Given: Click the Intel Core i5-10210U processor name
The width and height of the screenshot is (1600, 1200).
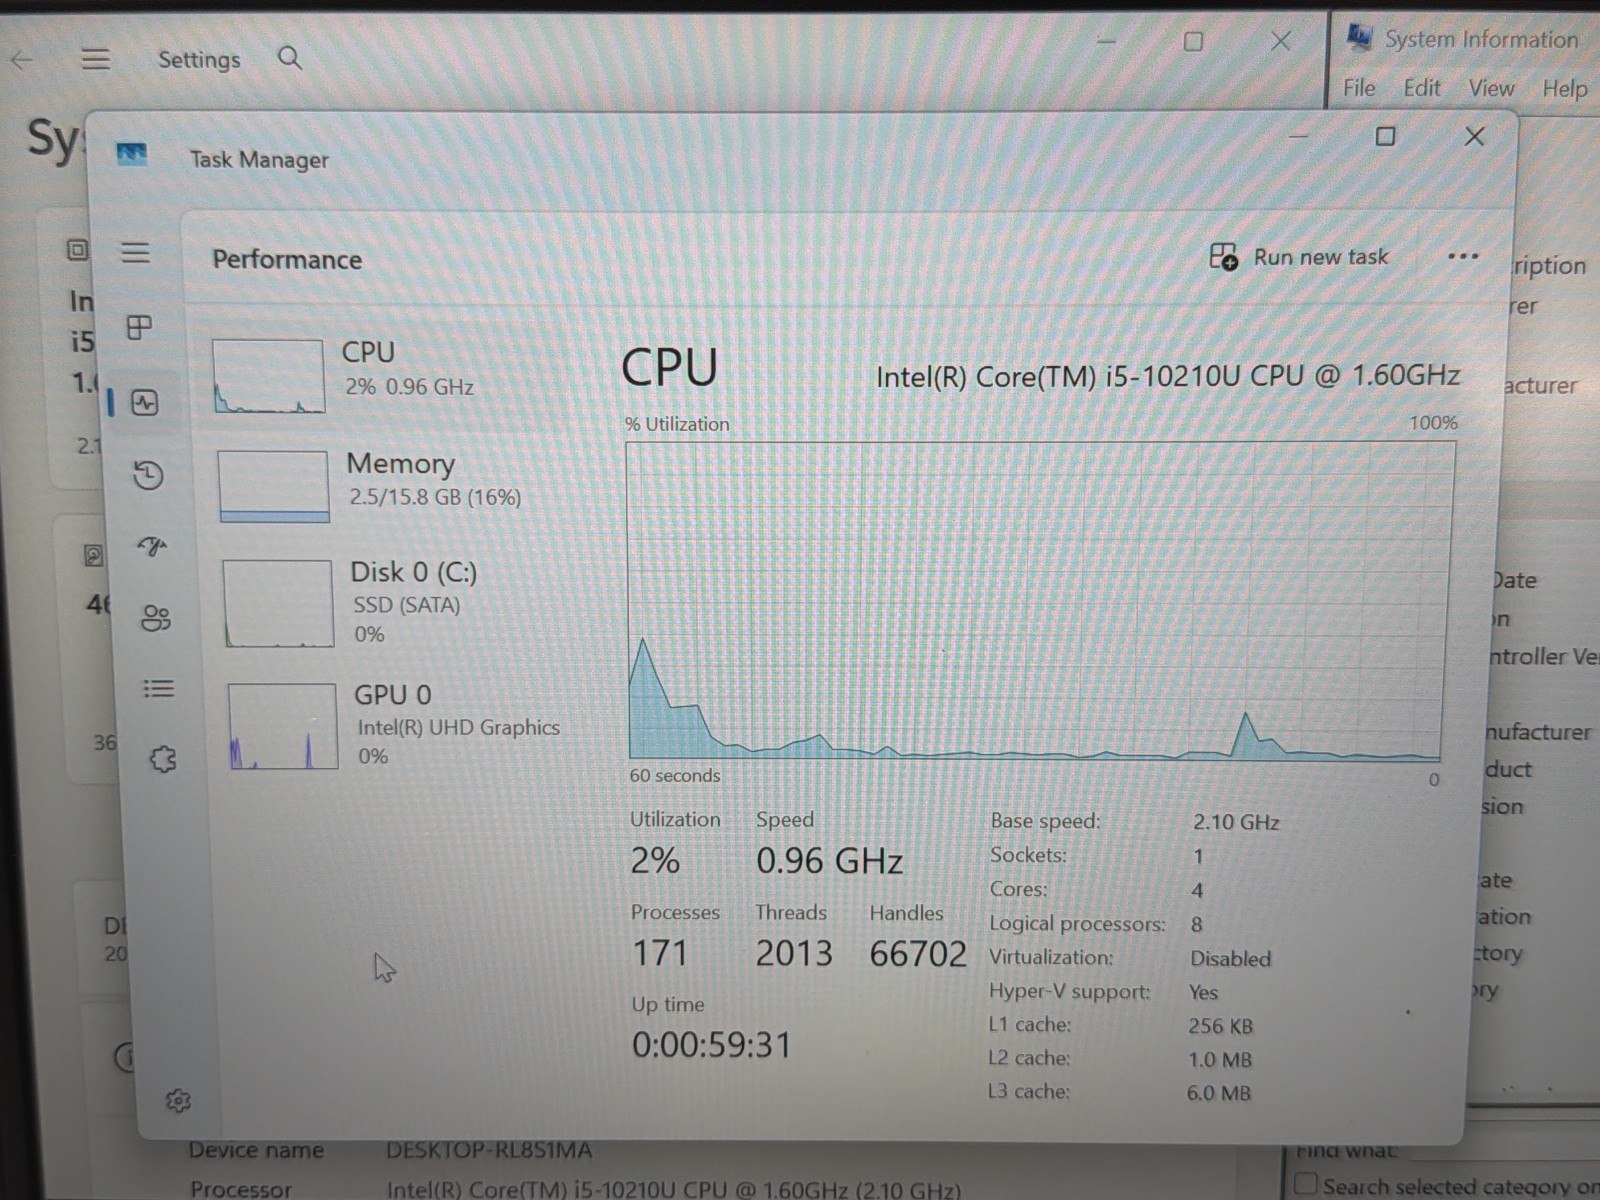Looking at the screenshot, I should [1167, 376].
